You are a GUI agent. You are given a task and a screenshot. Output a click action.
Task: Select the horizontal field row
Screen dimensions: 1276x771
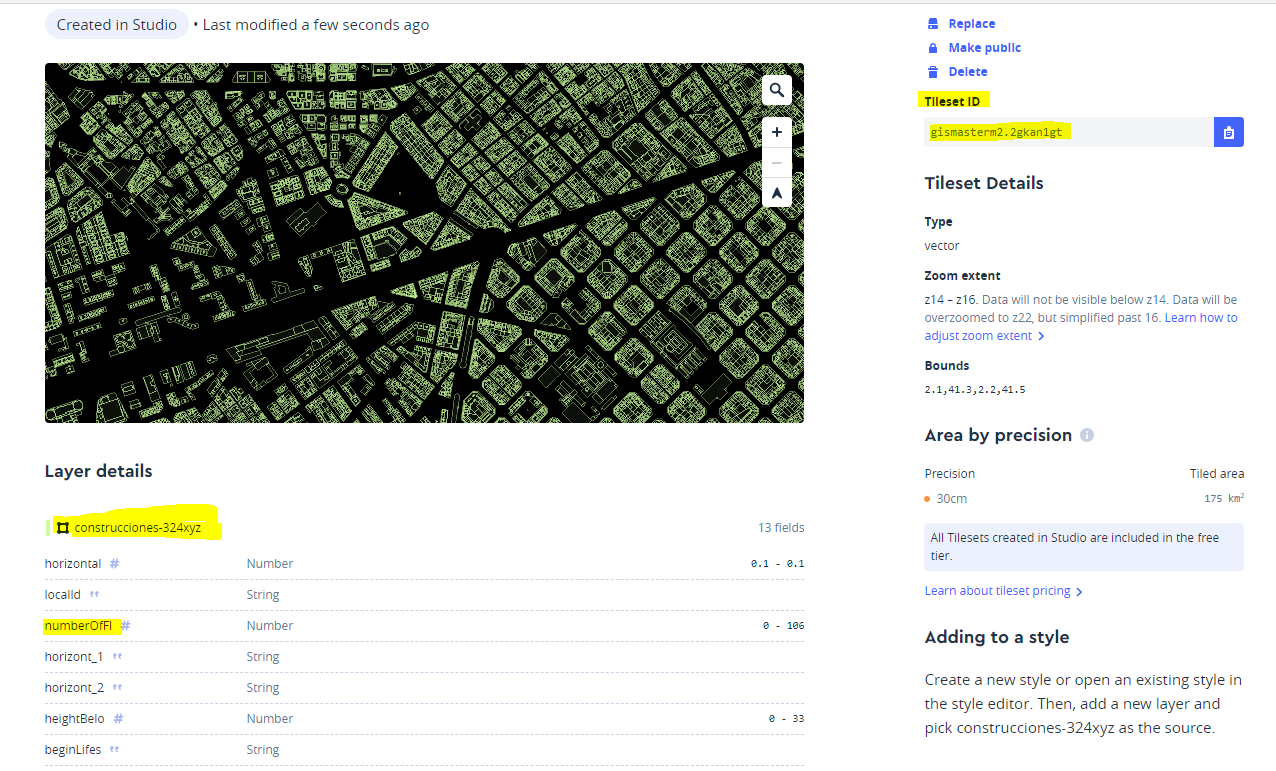click(424, 563)
